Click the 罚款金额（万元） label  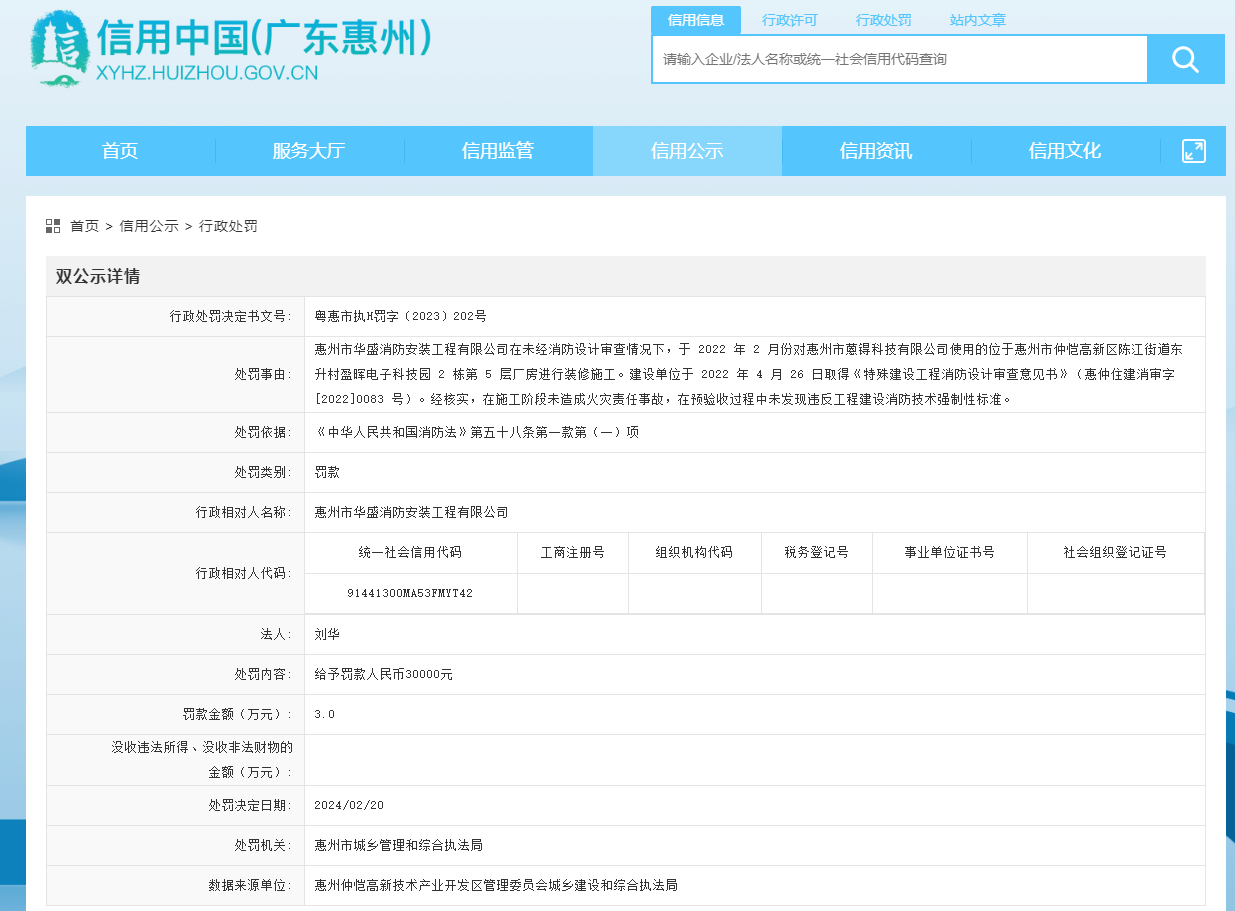pos(237,714)
